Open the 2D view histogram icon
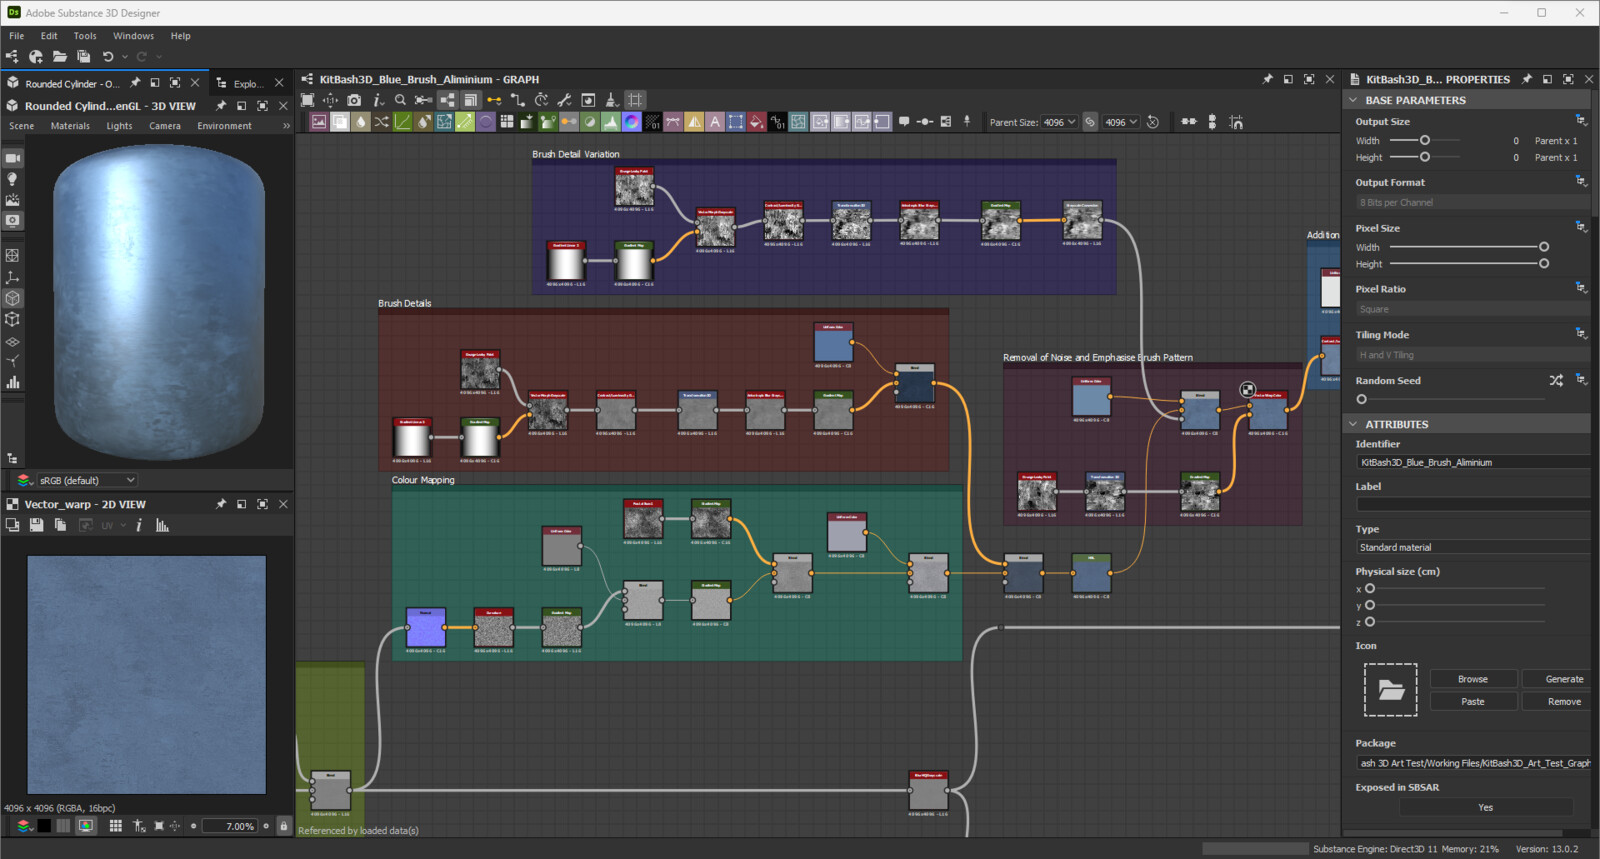The image size is (1600, 859). pyautogui.click(x=163, y=525)
